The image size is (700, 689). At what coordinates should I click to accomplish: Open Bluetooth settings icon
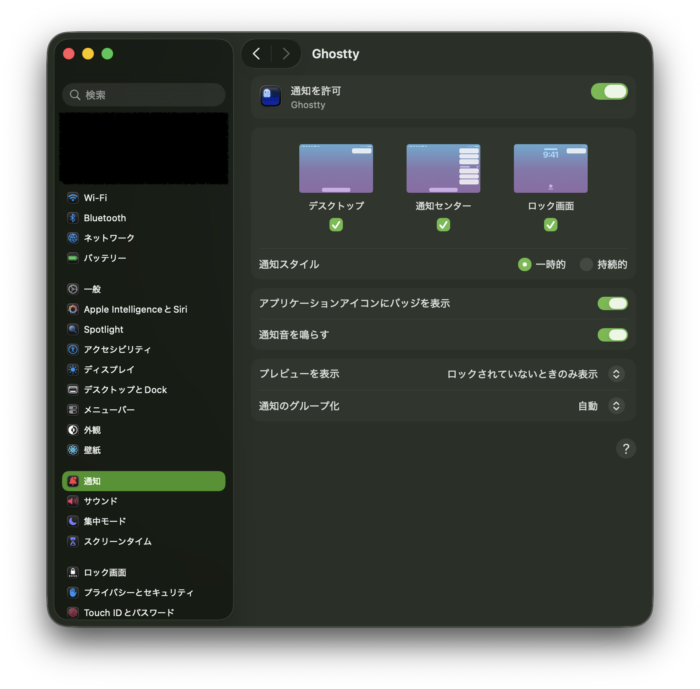pos(73,218)
